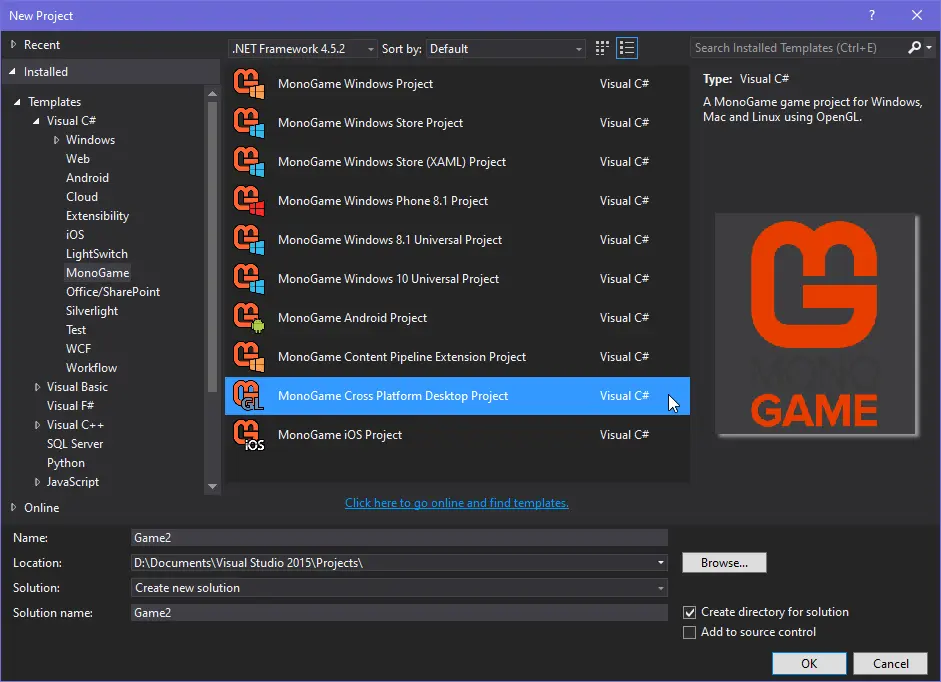Expand the JavaScript tree node
The image size is (941, 682).
click(37, 482)
